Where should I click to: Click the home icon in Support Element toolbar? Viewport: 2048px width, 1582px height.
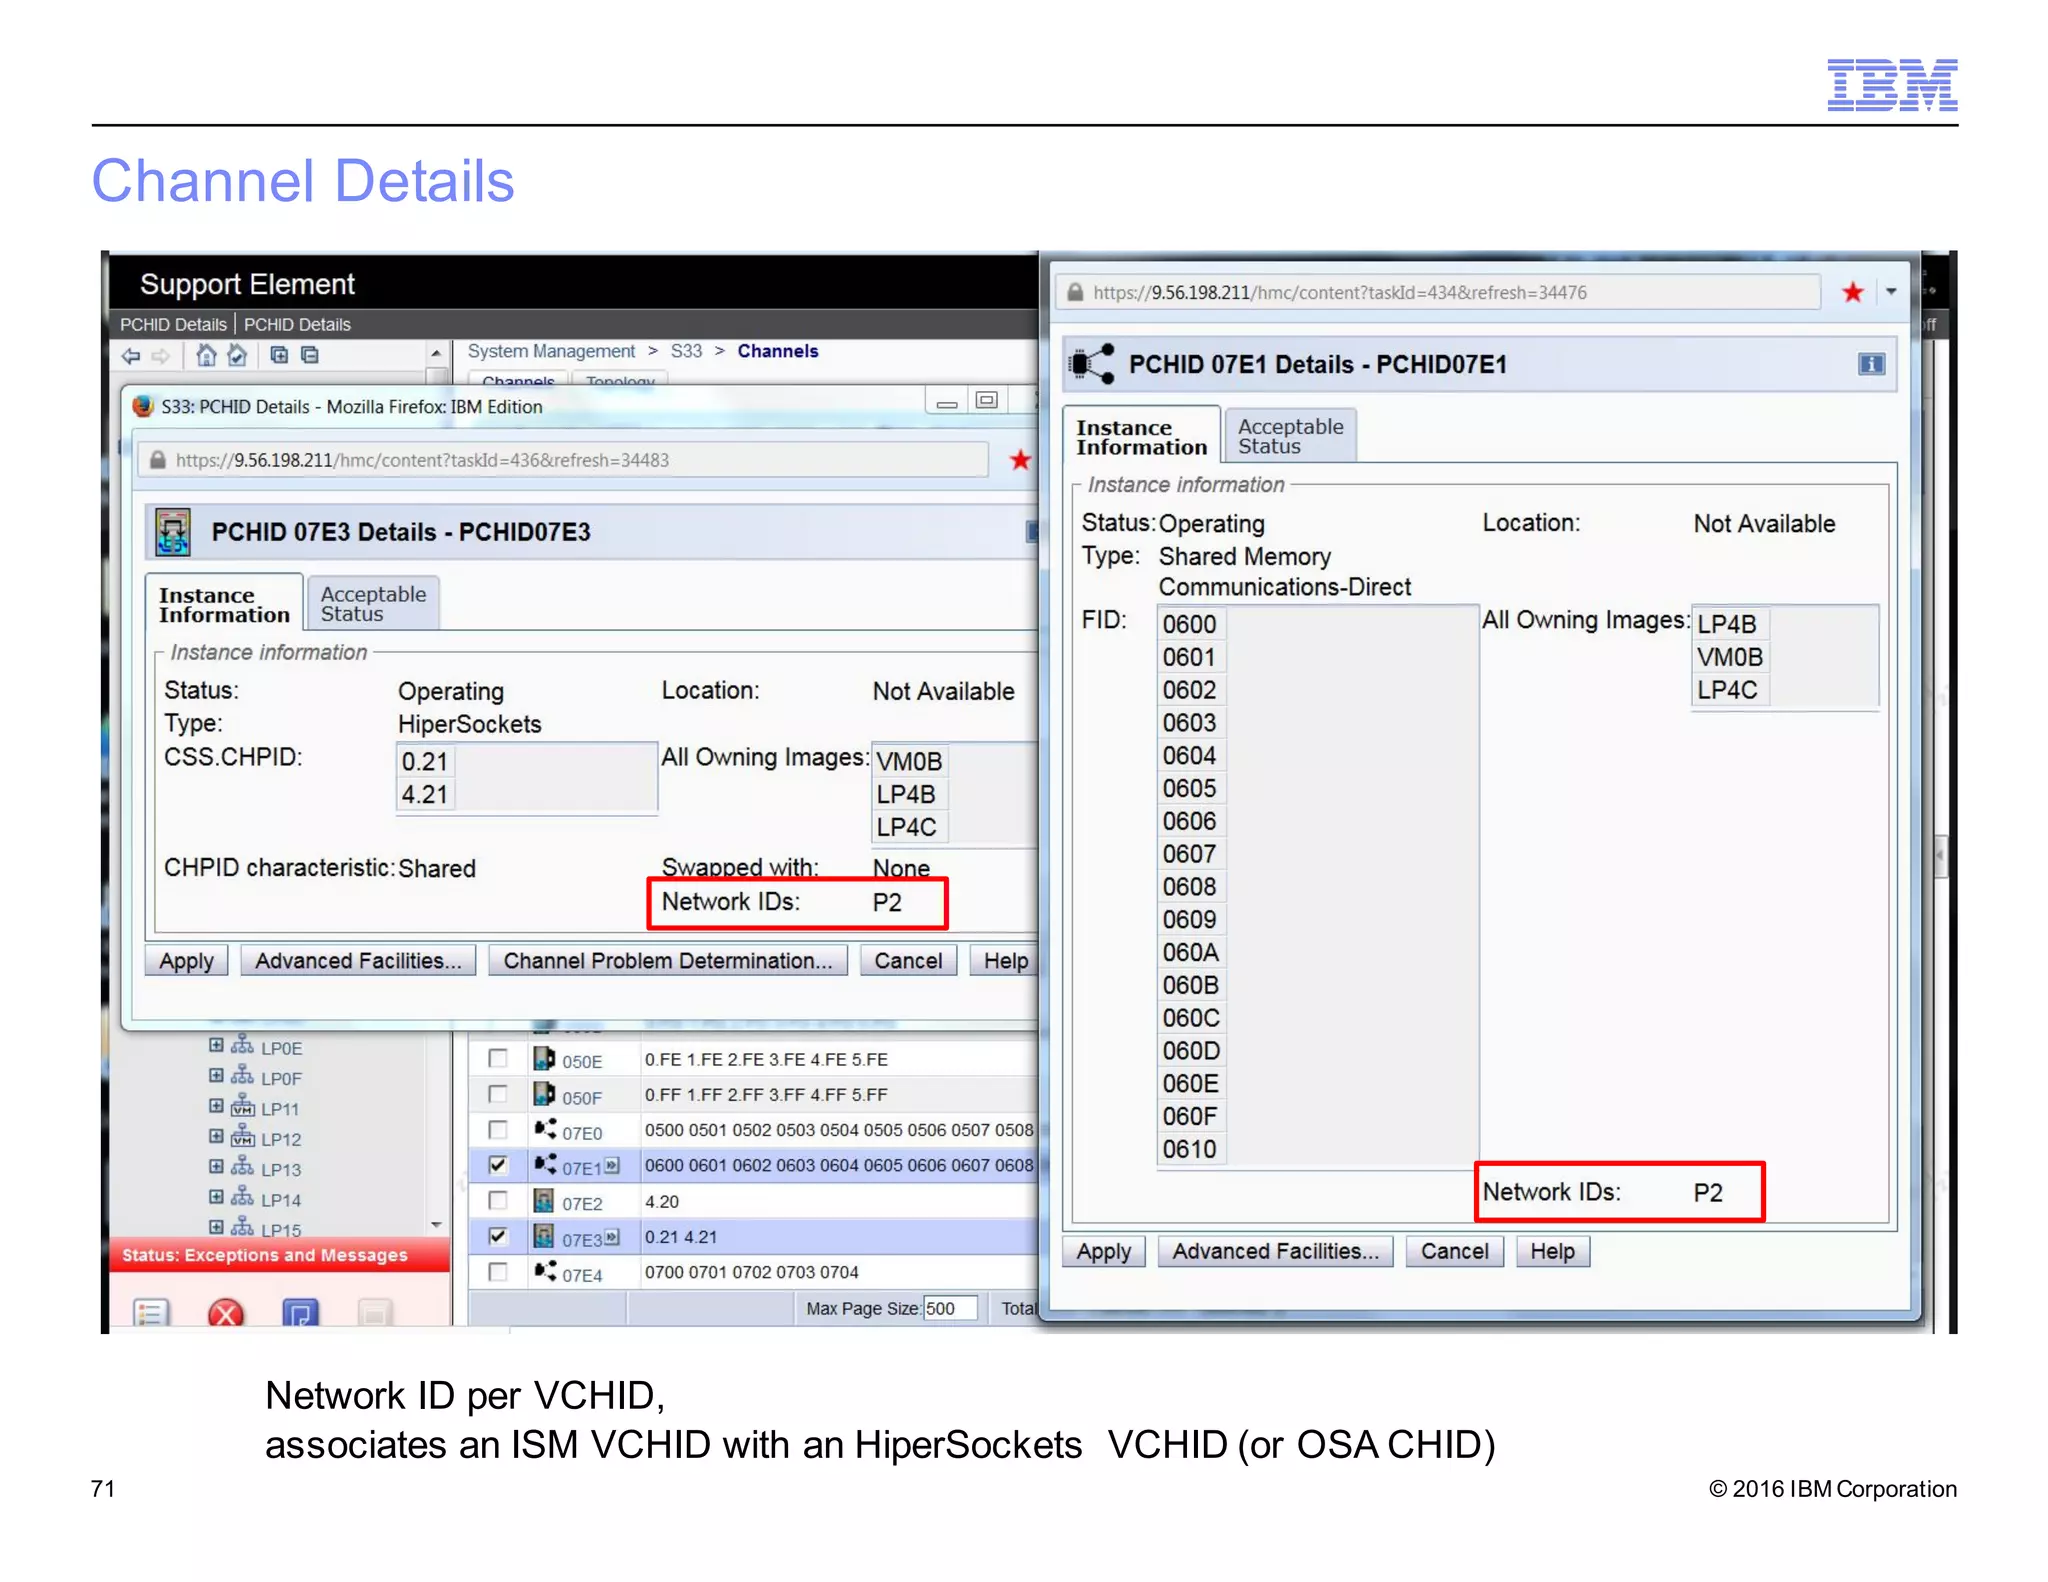pos(206,355)
